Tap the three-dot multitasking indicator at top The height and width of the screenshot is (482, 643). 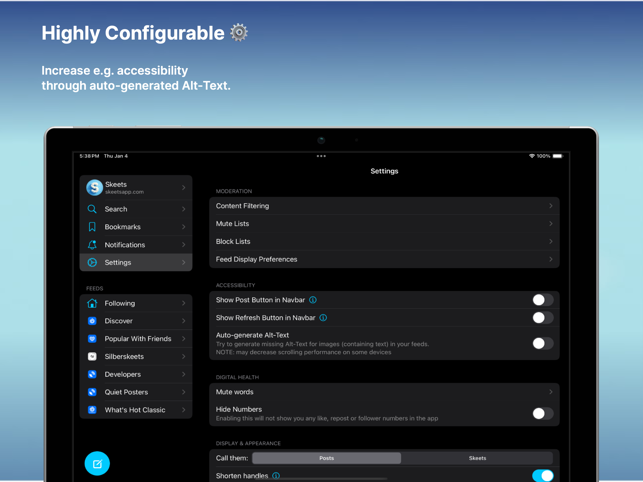pyautogui.click(x=321, y=156)
